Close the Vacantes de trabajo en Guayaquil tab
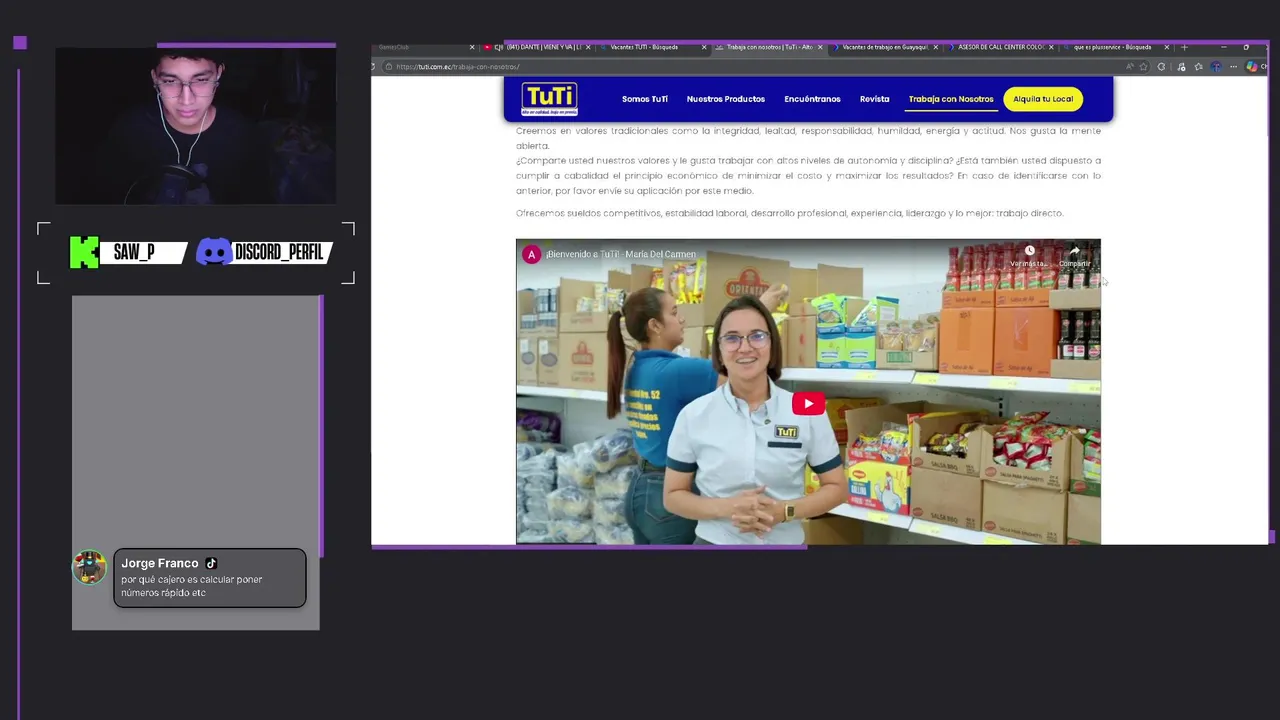The height and width of the screenshot is (720, 1280). click(x=936, y=47)
